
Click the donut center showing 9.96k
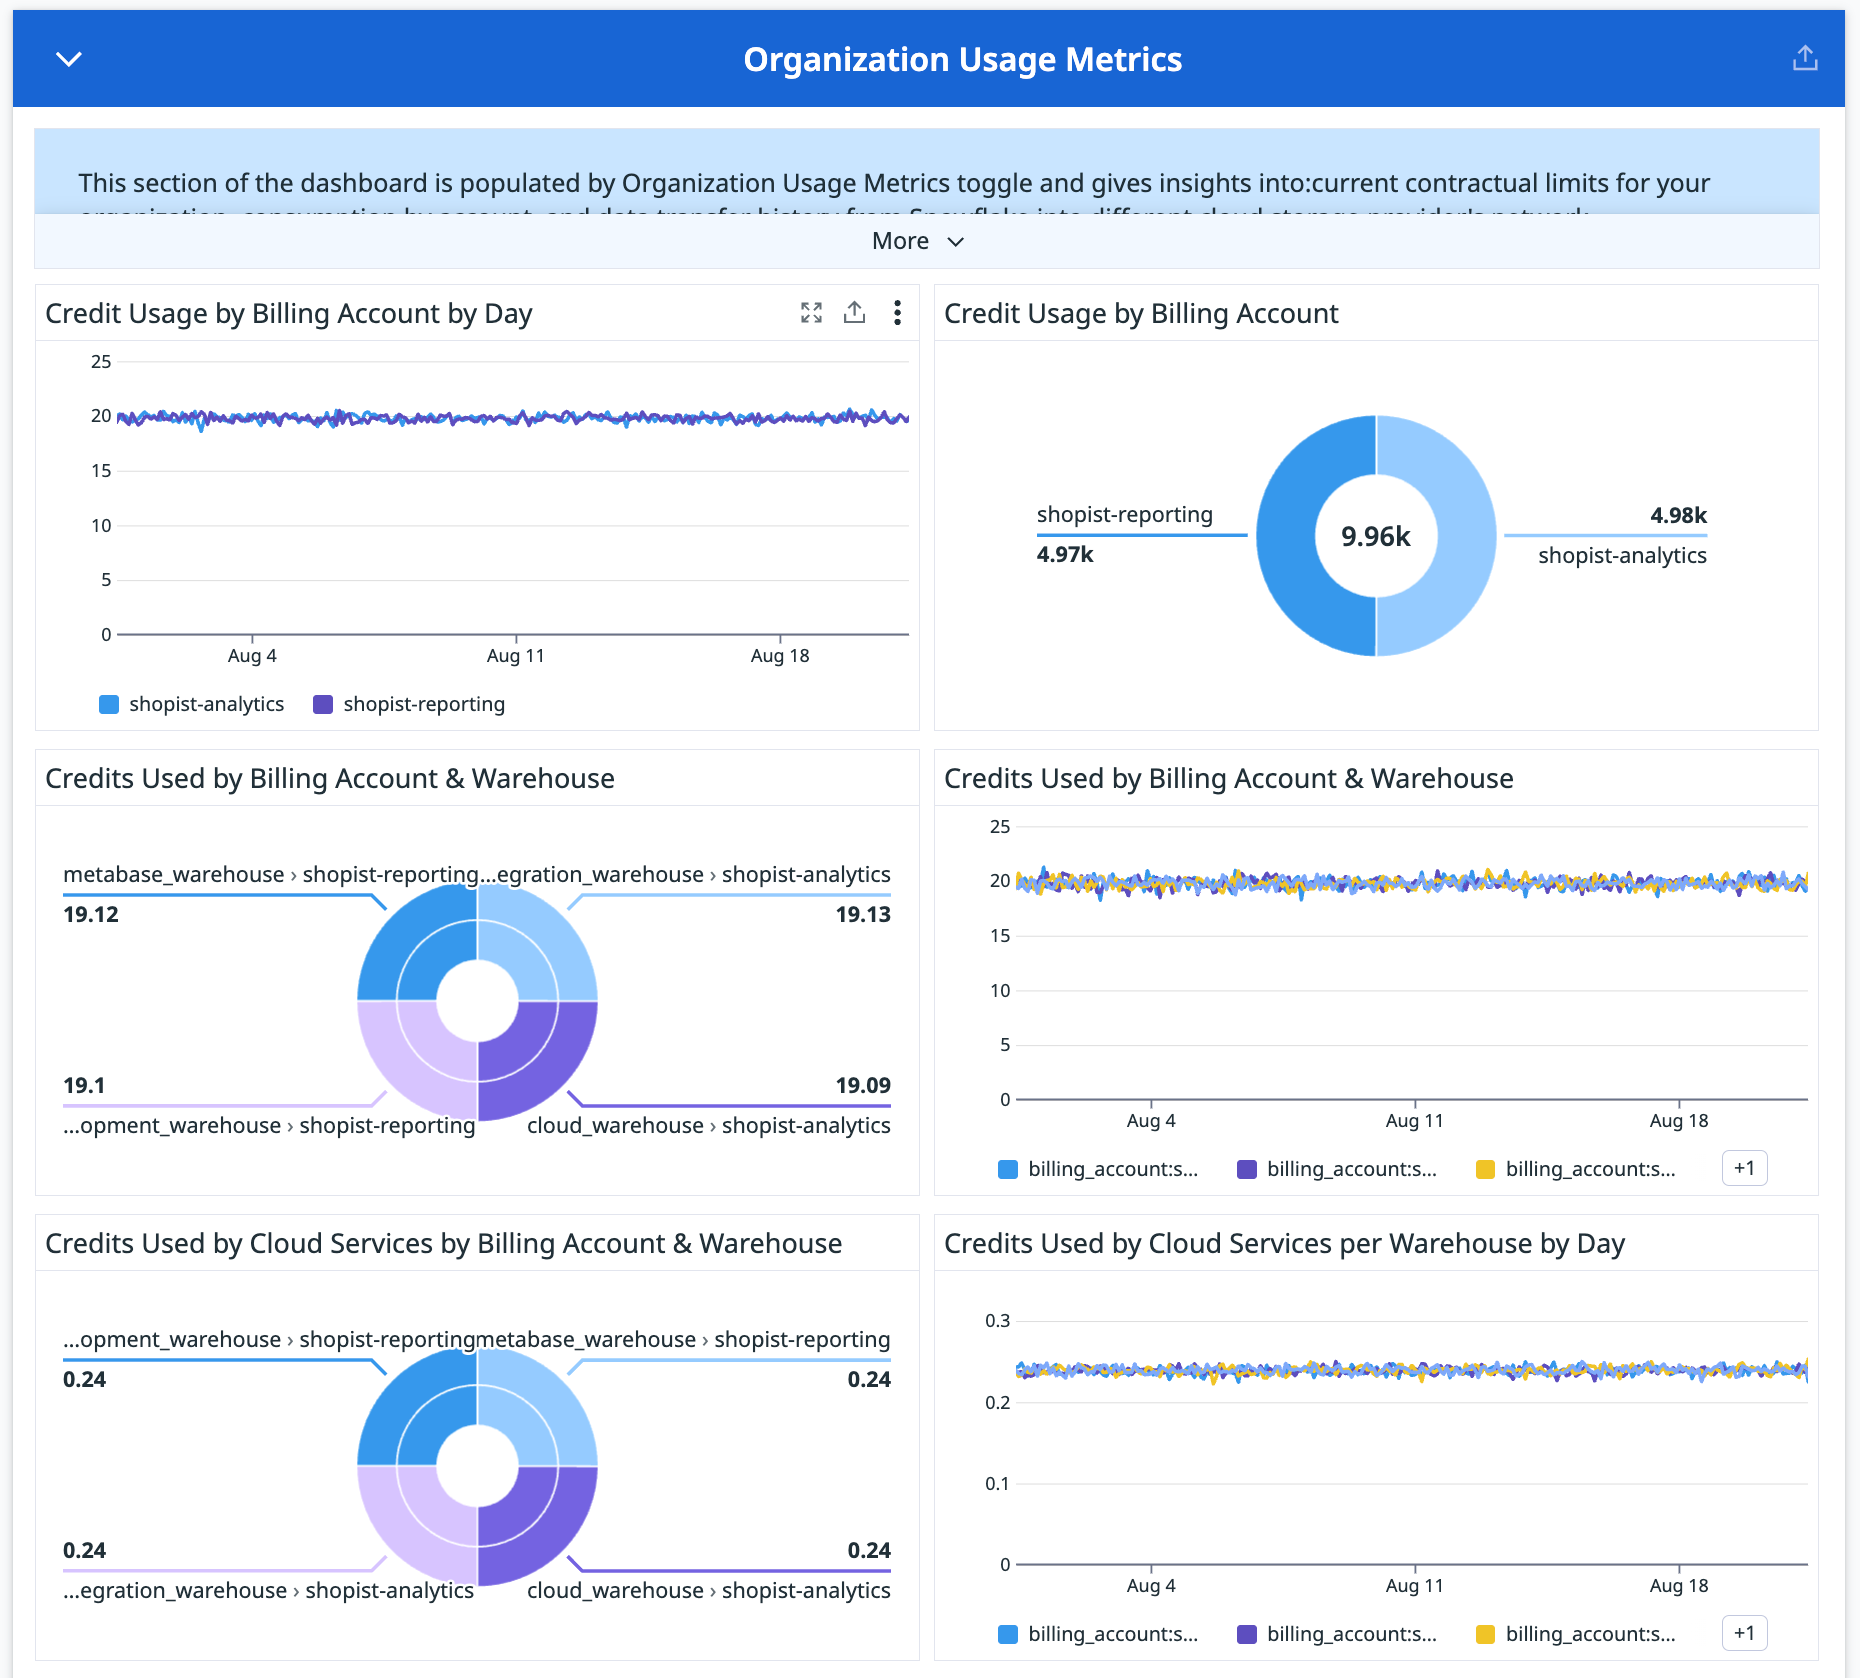point(1375,536)
